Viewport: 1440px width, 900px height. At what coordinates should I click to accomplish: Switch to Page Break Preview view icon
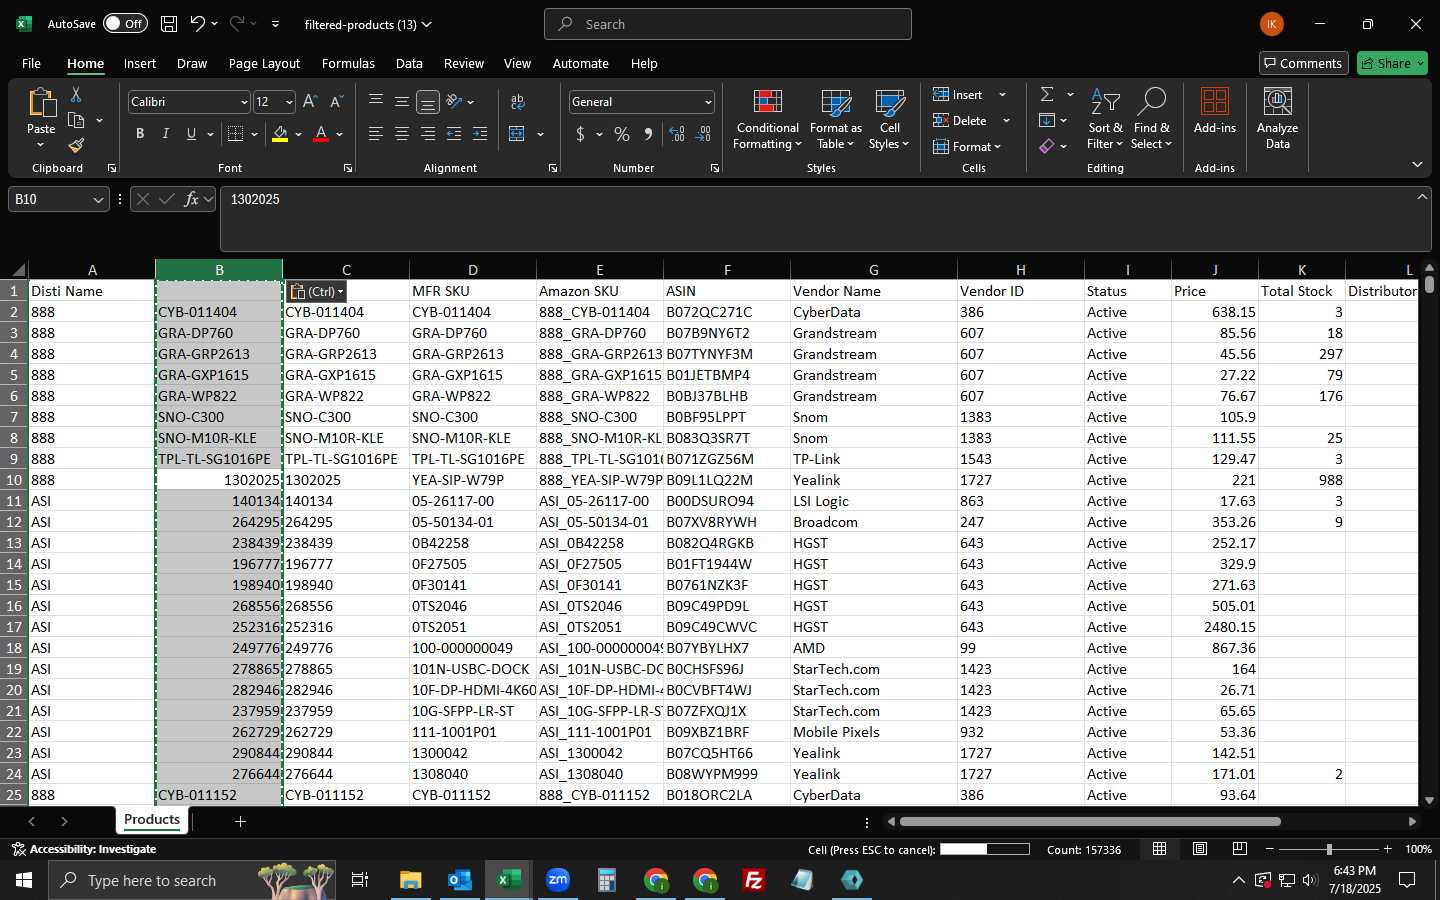pos(1240,849)
